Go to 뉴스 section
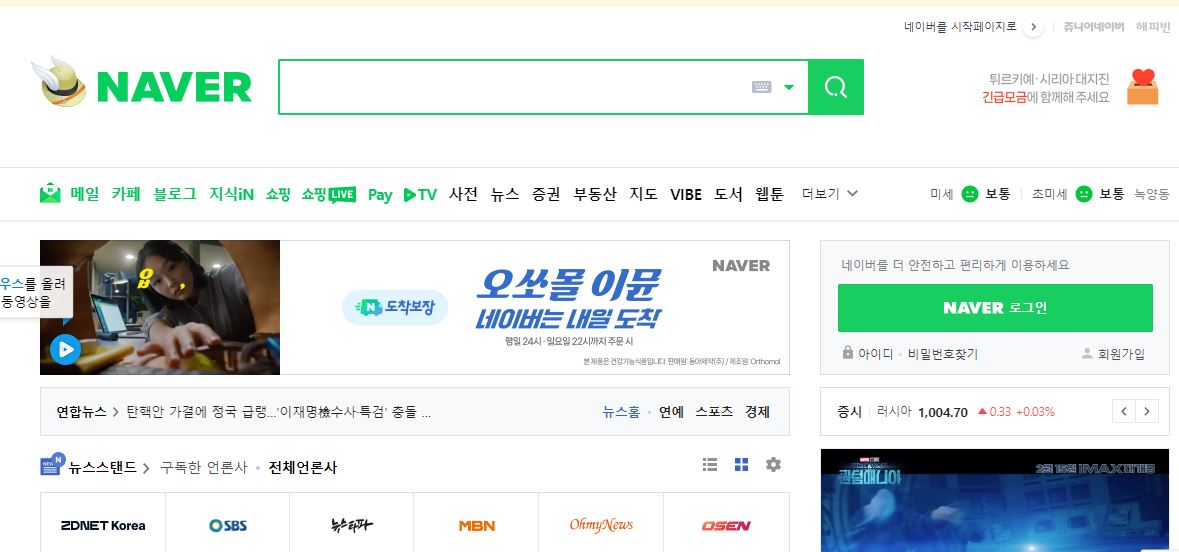The image size is (1179, 552). 505,194
